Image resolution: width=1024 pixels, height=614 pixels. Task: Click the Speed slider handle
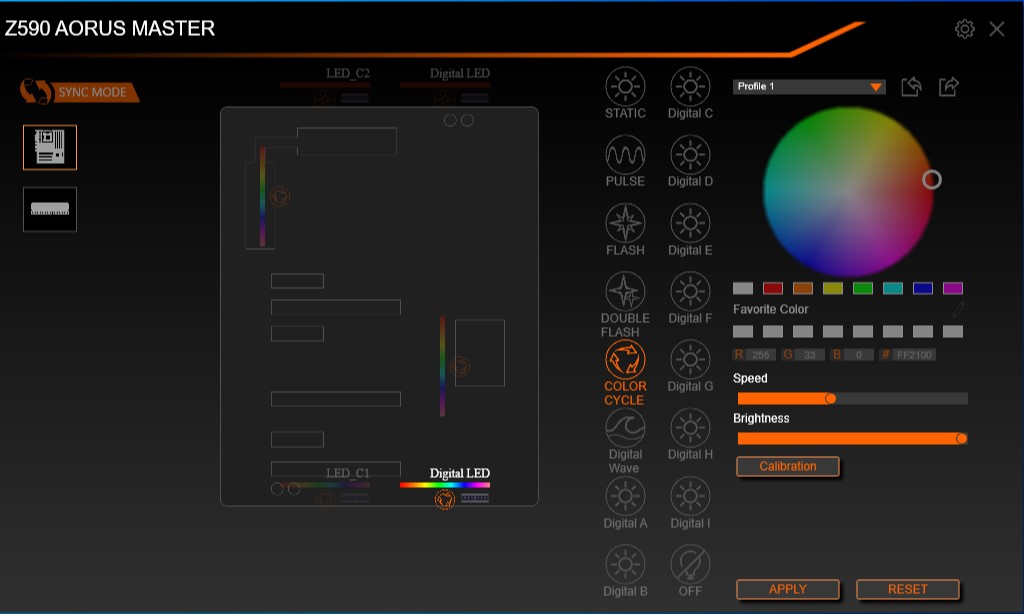[830, 398]
